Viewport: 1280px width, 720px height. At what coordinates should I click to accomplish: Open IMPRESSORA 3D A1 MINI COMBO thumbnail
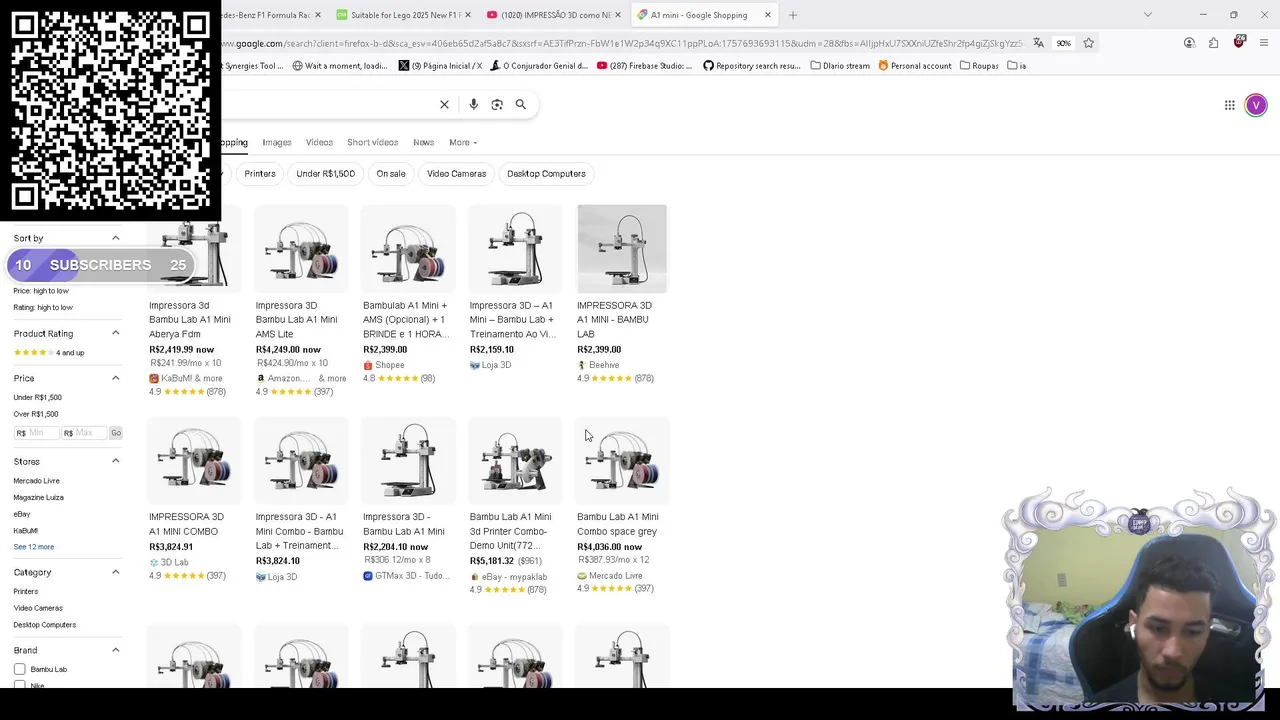(x=194, y=461)
